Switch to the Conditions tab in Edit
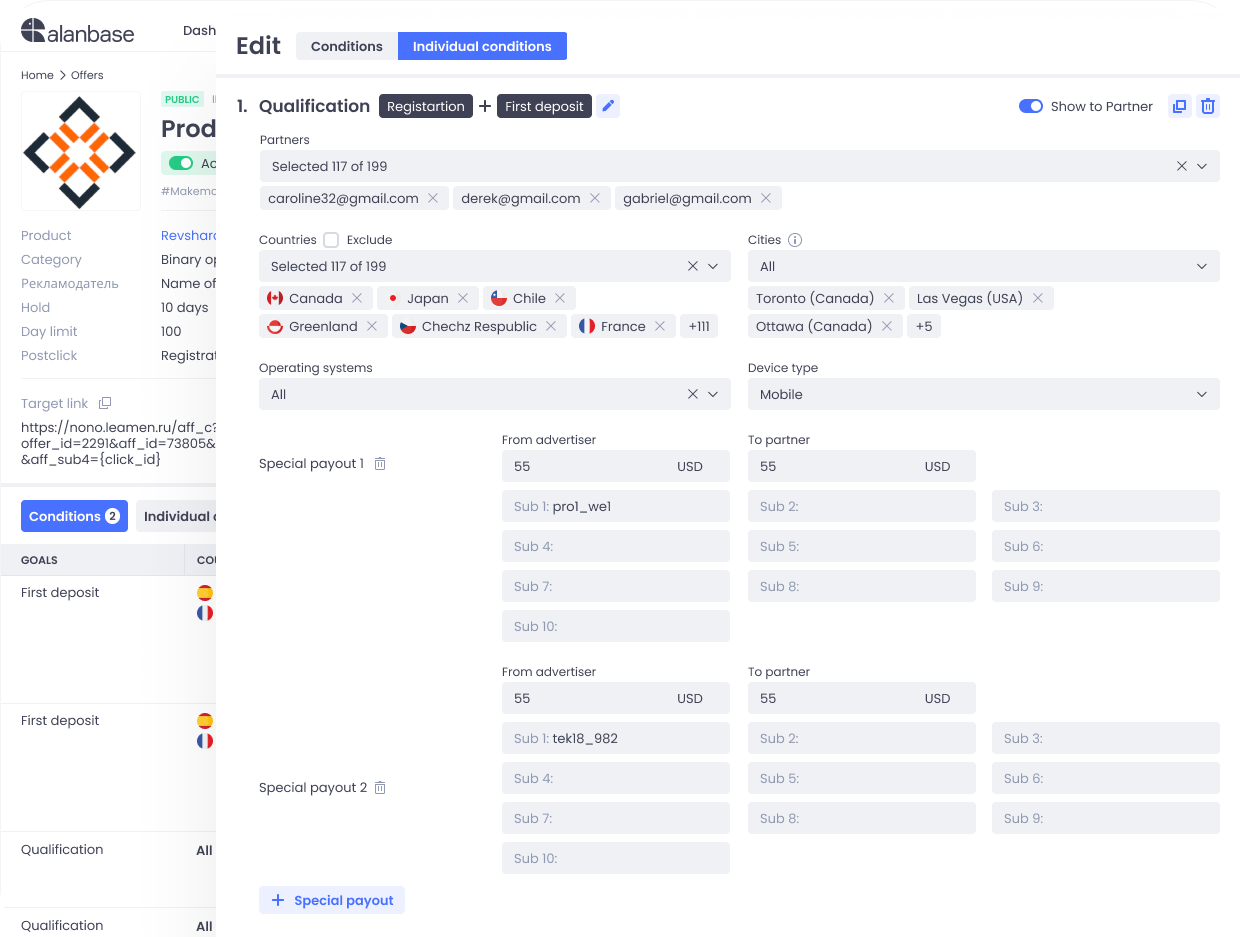The width and height of the screenshot is (1240, 937). coord(346,46)
